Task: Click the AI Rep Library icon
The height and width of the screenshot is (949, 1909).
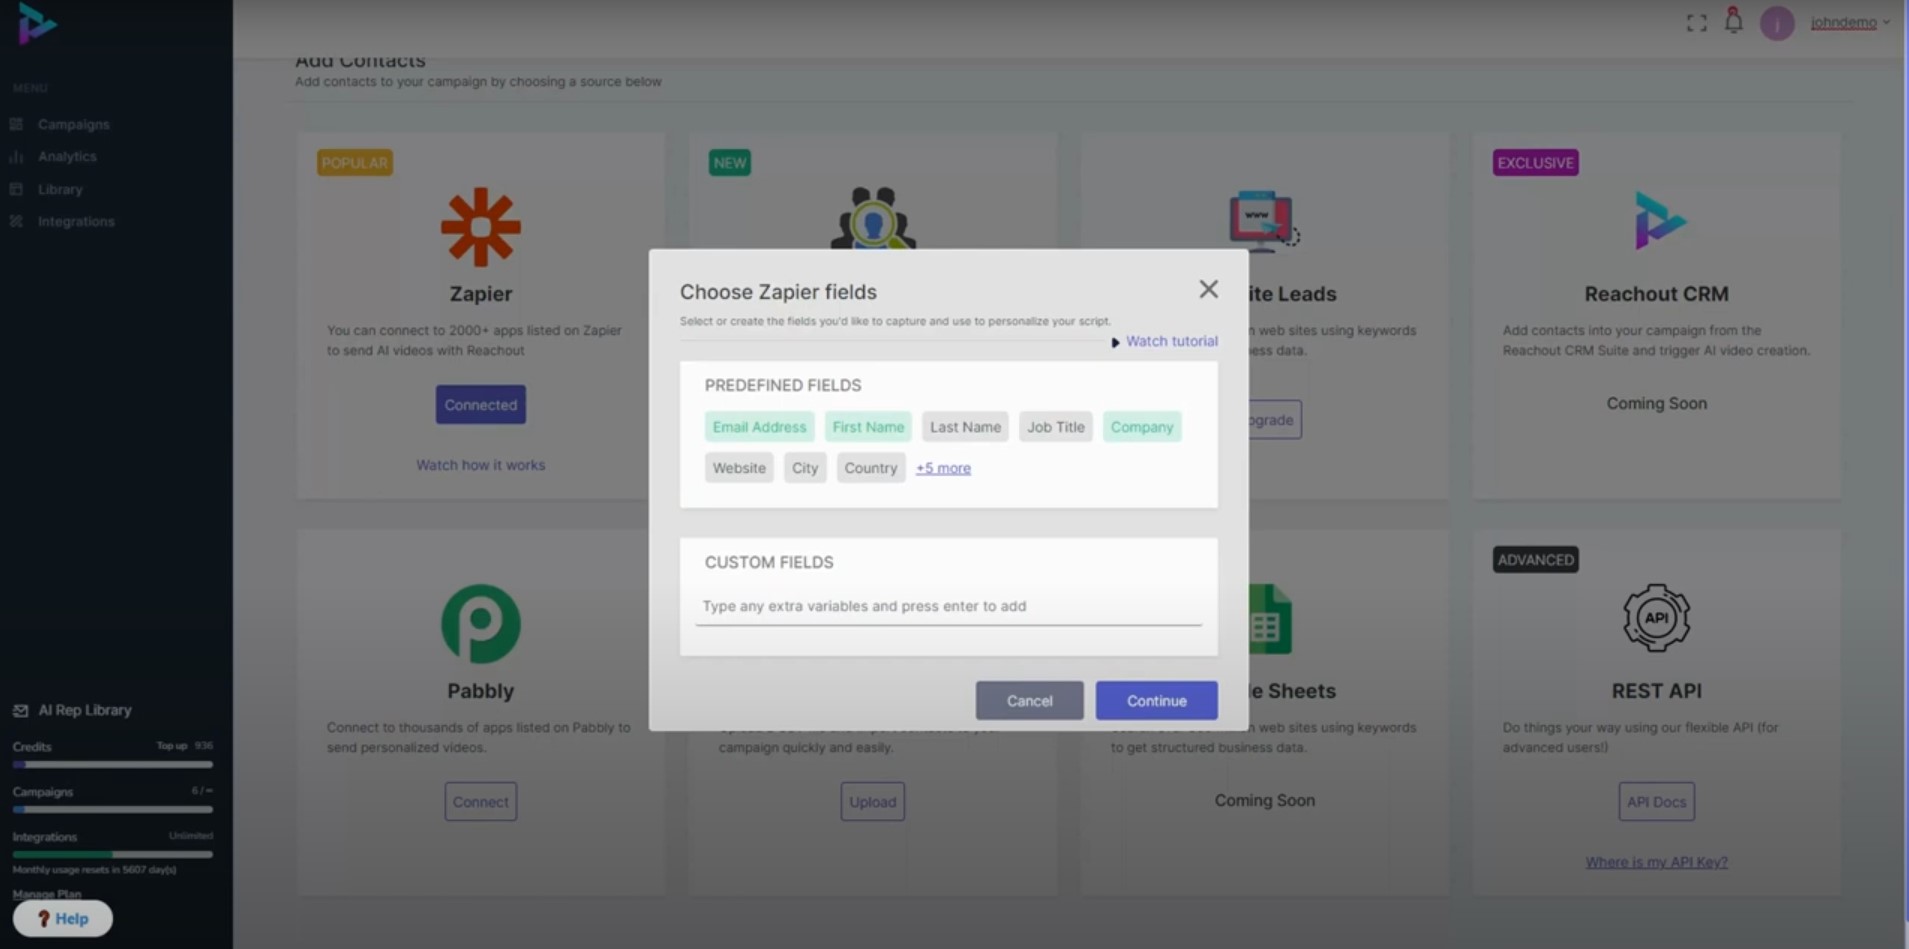Action: (x=20, y=710)
